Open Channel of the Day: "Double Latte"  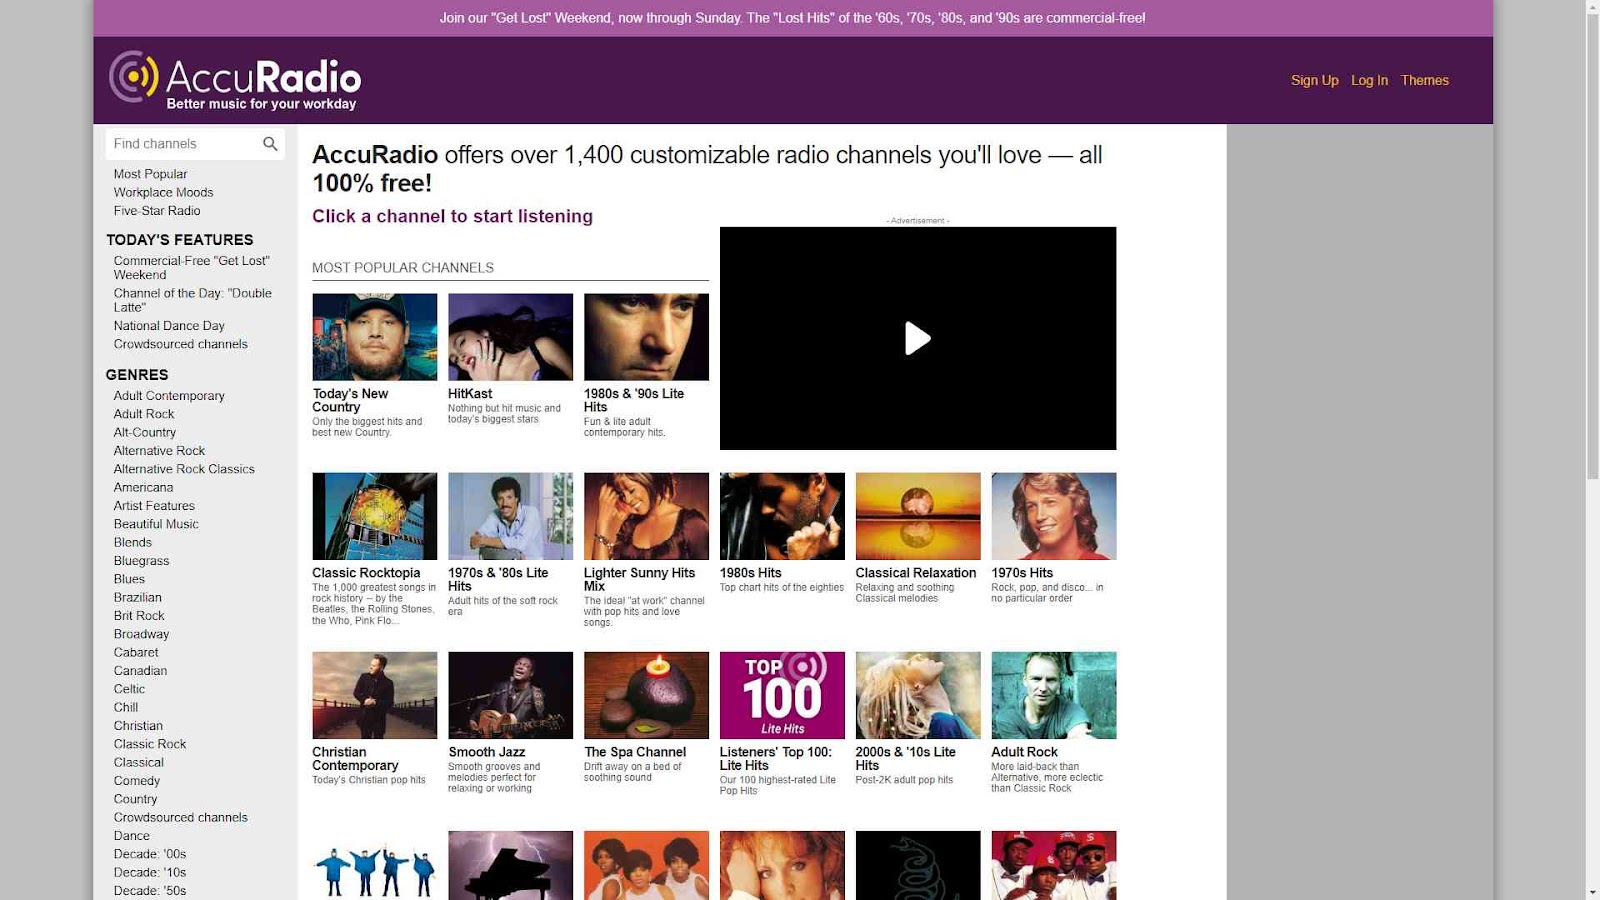click(x=192, y=300)
